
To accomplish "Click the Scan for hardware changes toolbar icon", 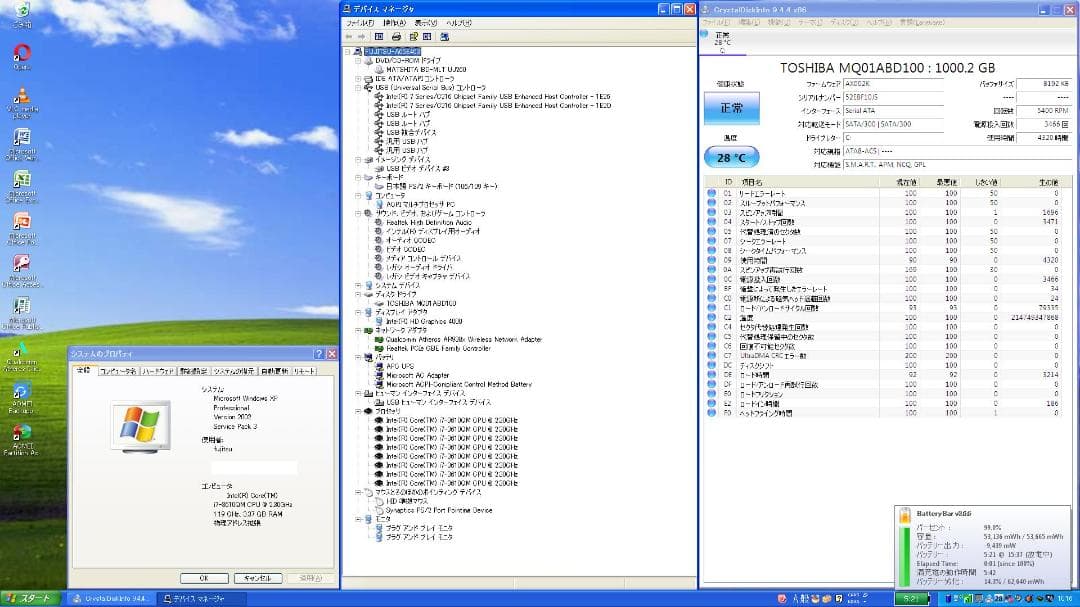I will pos(445,37).
